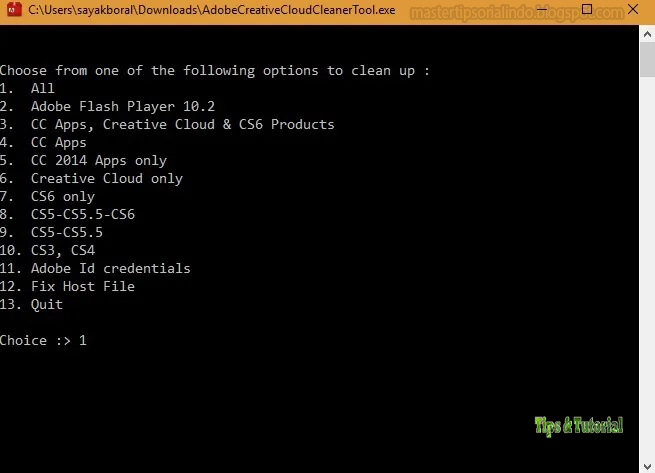Click option '6. Creative Cloud only'
The height and width of the screenshot is (473, 655).
click(91, 178)
